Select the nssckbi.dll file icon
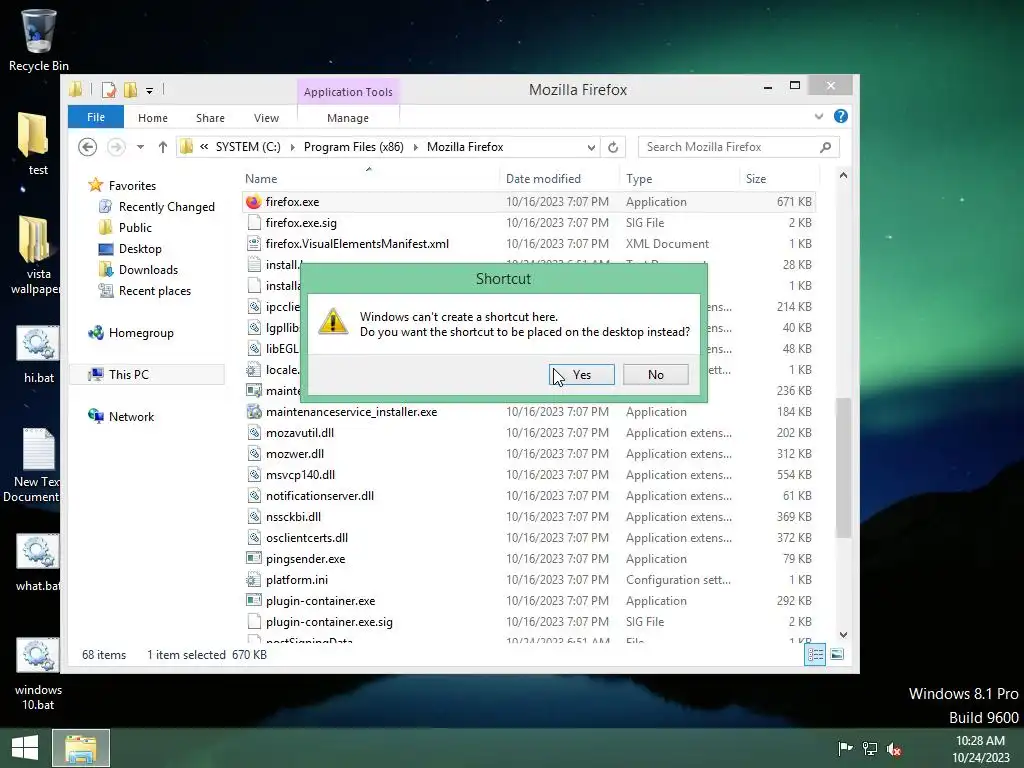The width and height of the screenshot is (1024, 768). [x=254, y=517]
